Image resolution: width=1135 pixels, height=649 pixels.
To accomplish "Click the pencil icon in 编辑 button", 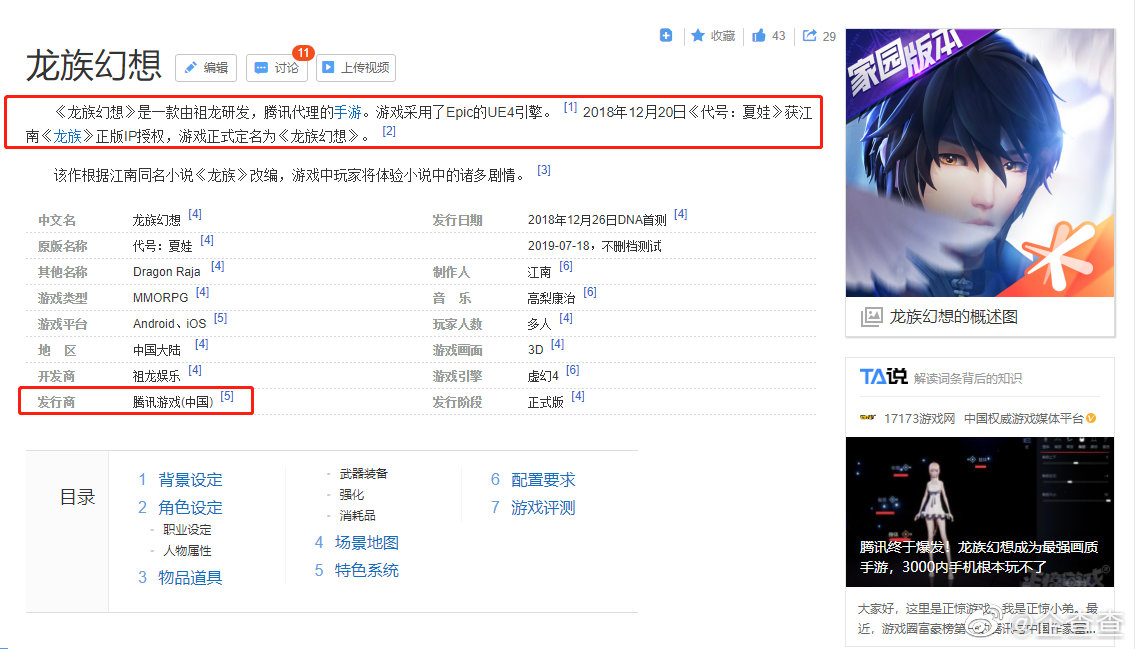I will tap(190, 67).
